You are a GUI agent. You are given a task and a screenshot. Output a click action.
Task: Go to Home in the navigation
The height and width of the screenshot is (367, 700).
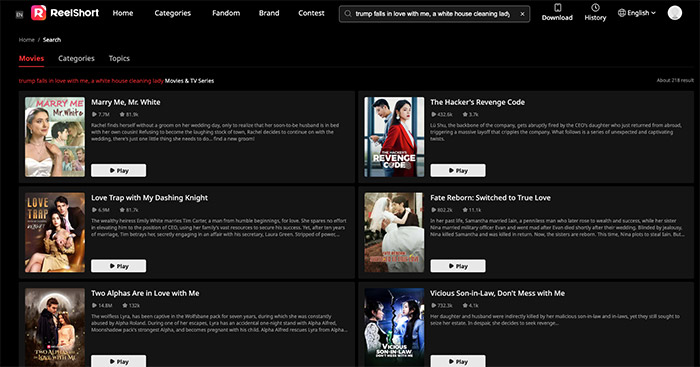123,13
